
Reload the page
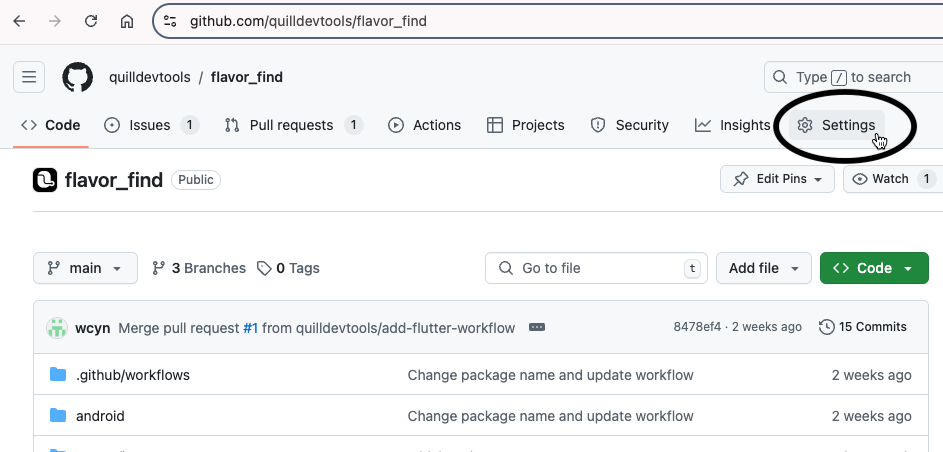pos(91,21)
